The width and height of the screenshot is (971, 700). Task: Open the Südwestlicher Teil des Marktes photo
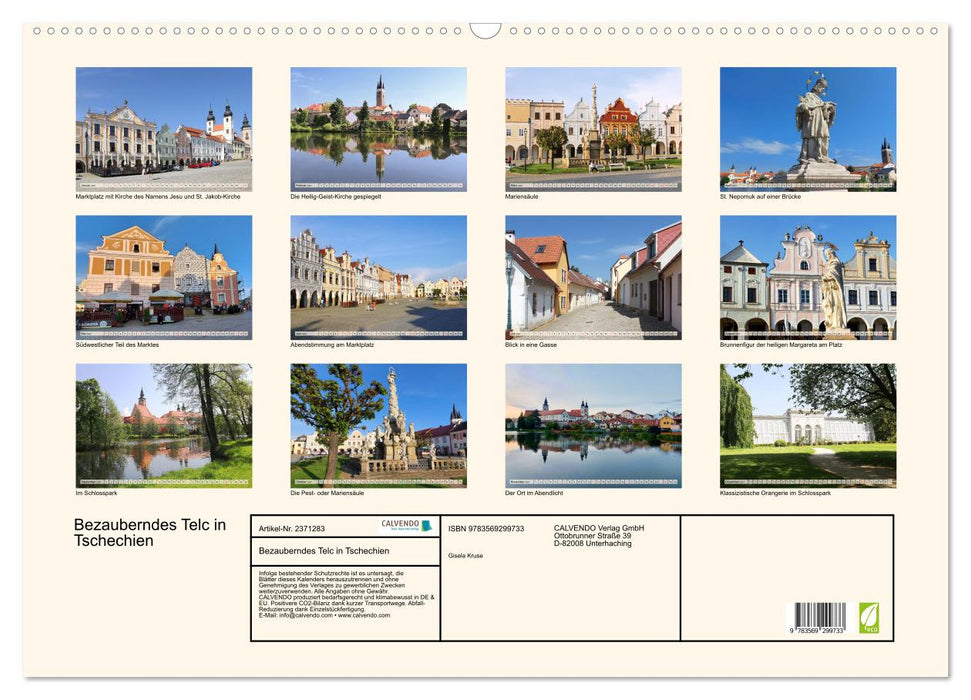(164, 278)
